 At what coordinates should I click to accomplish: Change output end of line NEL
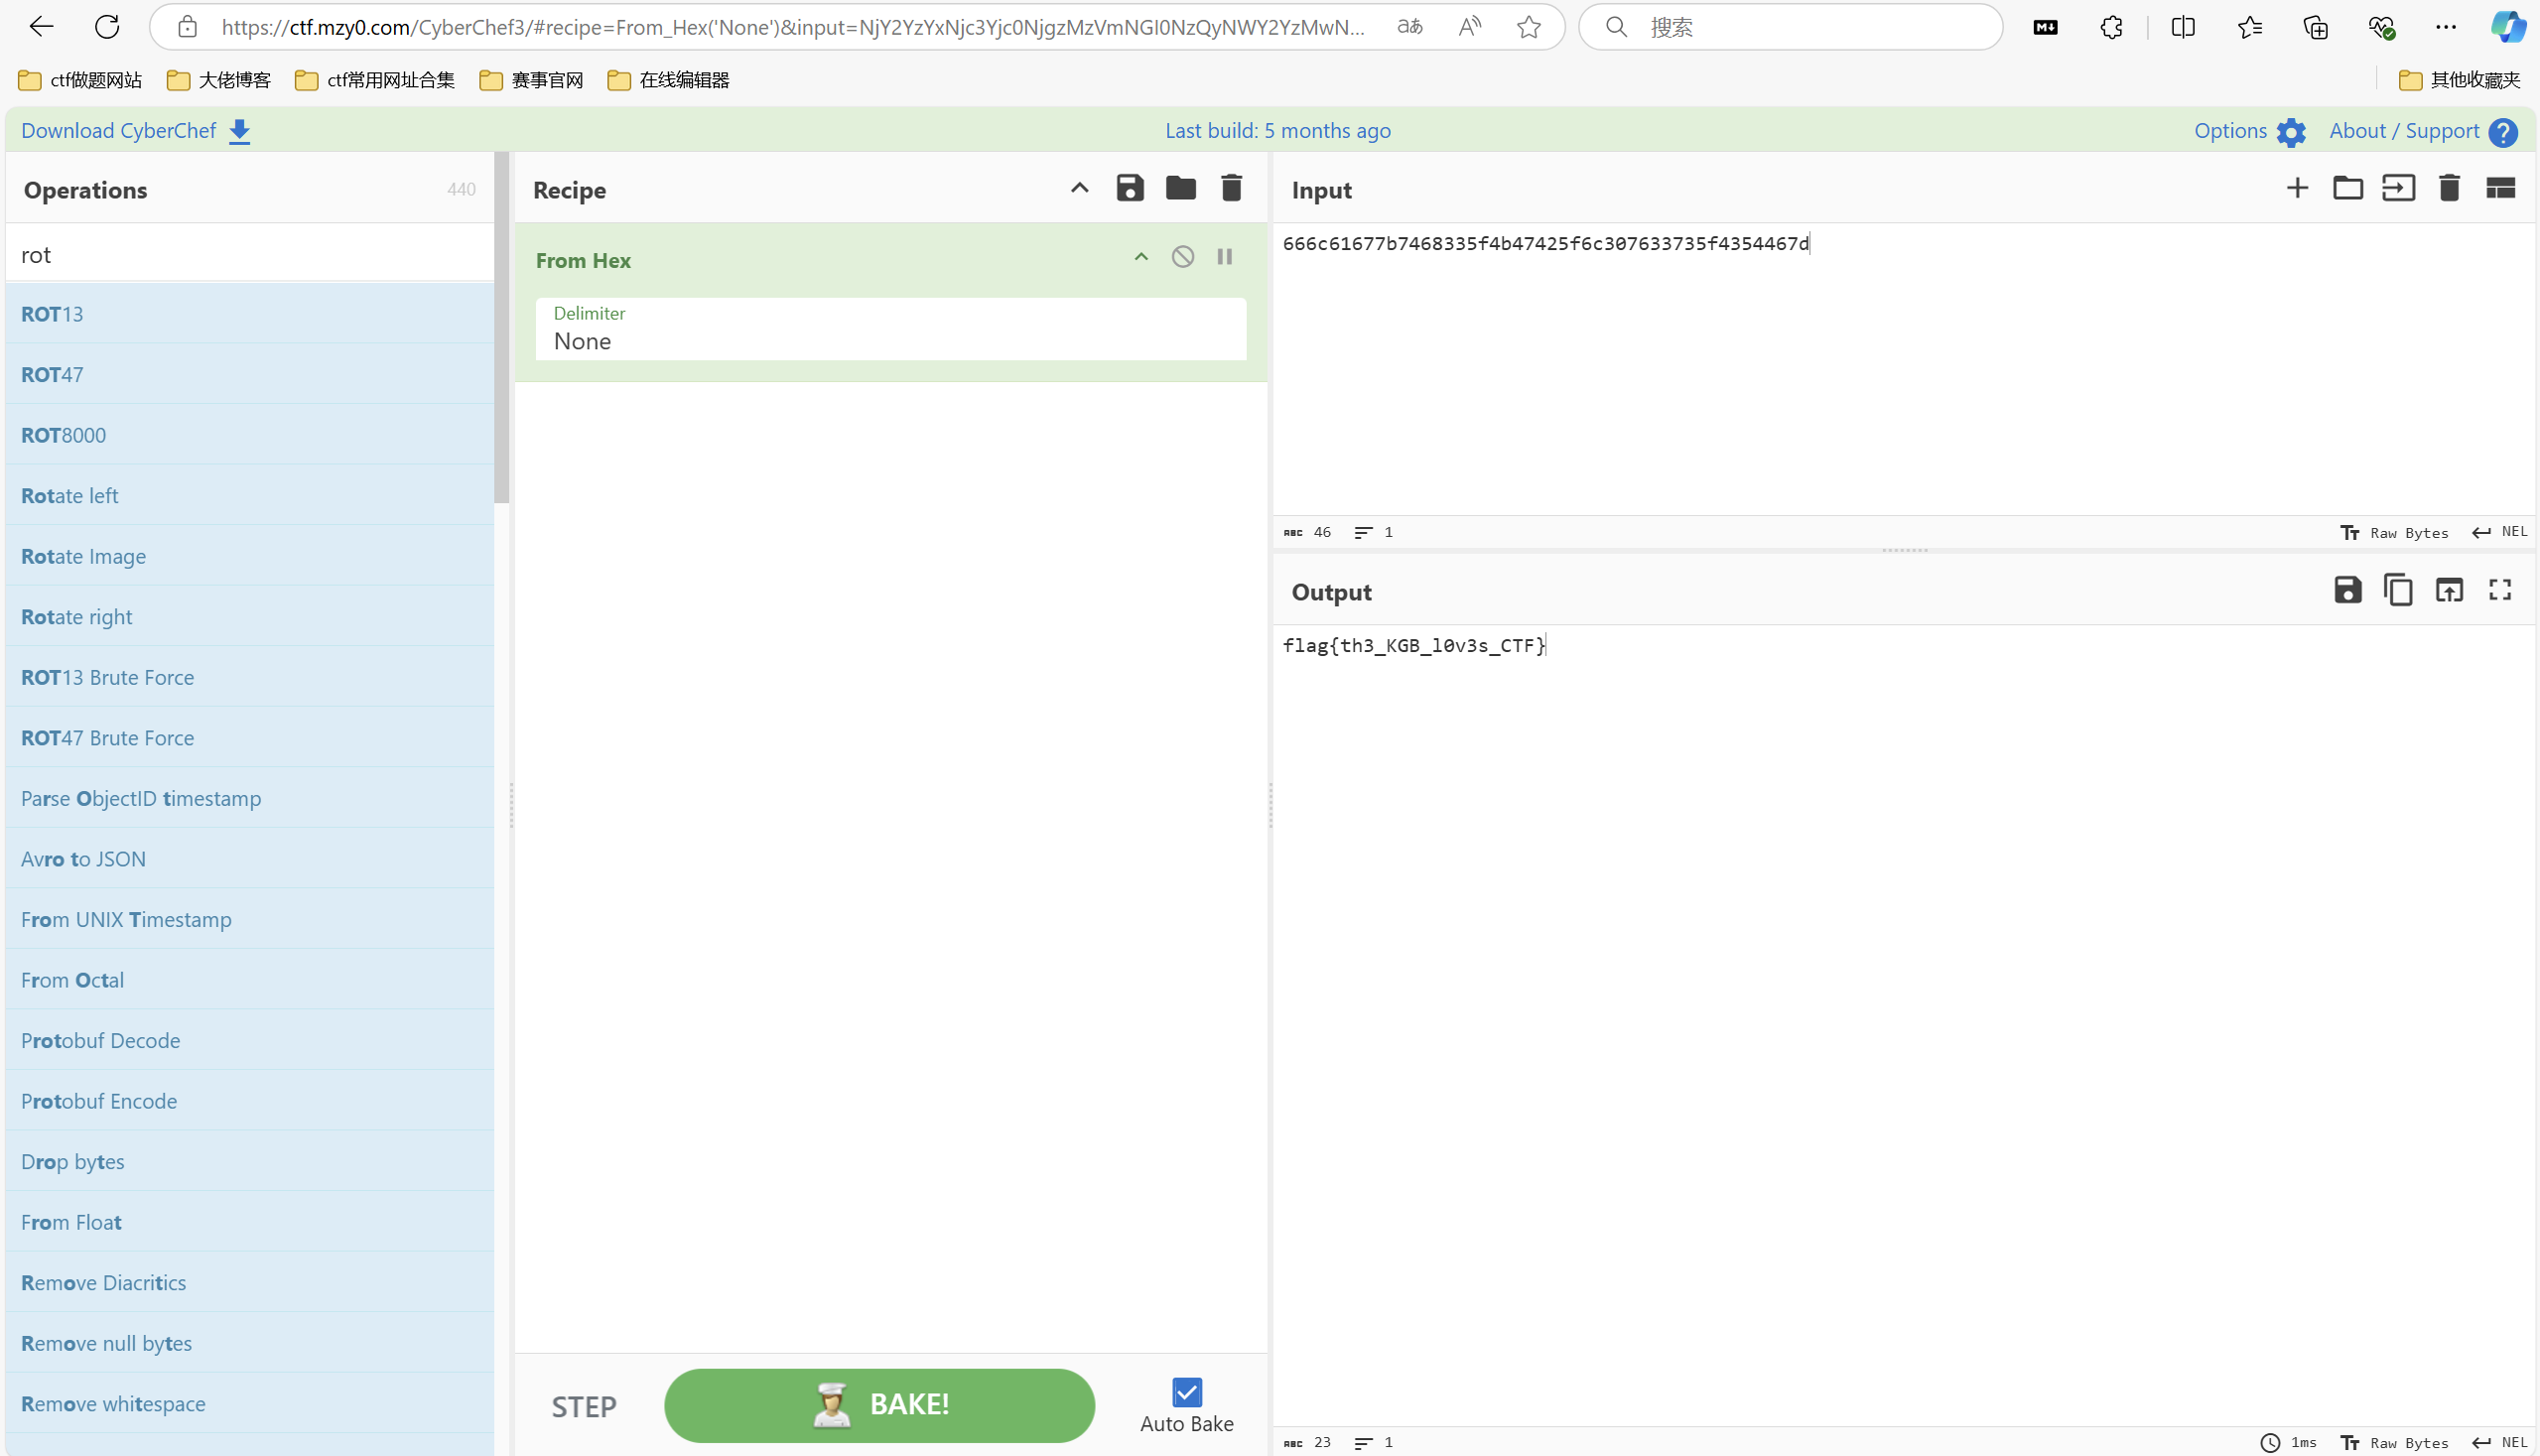pyautogui.click(x=2499, y=1443)
